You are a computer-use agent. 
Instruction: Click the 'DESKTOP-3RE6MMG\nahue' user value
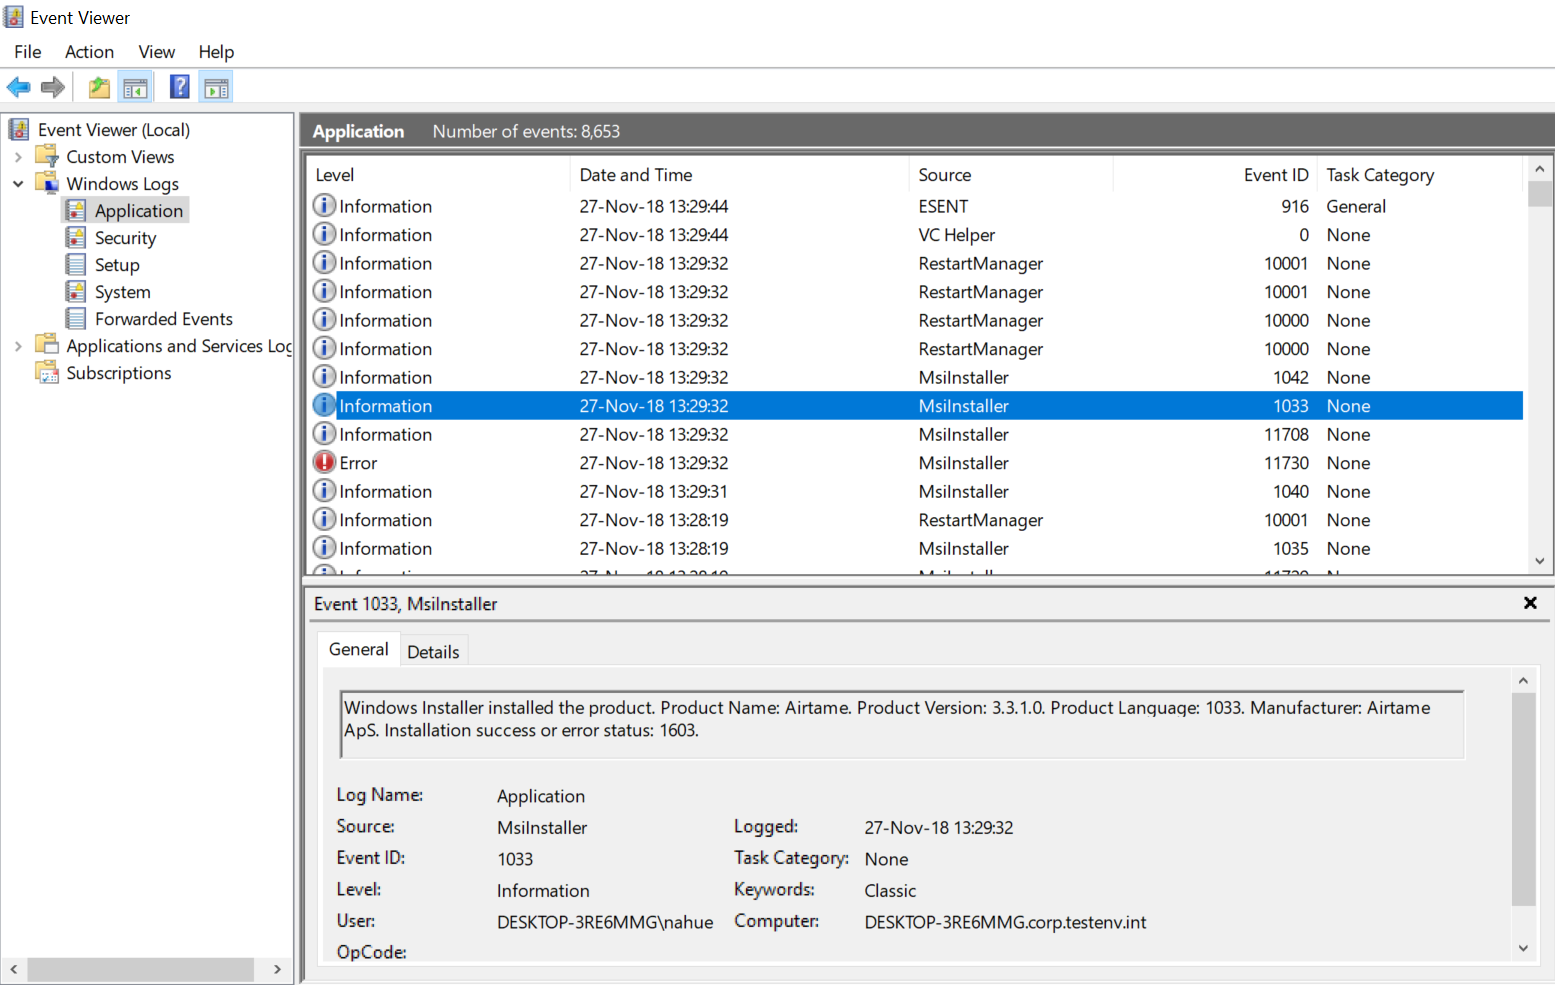[x=605, y=922]
